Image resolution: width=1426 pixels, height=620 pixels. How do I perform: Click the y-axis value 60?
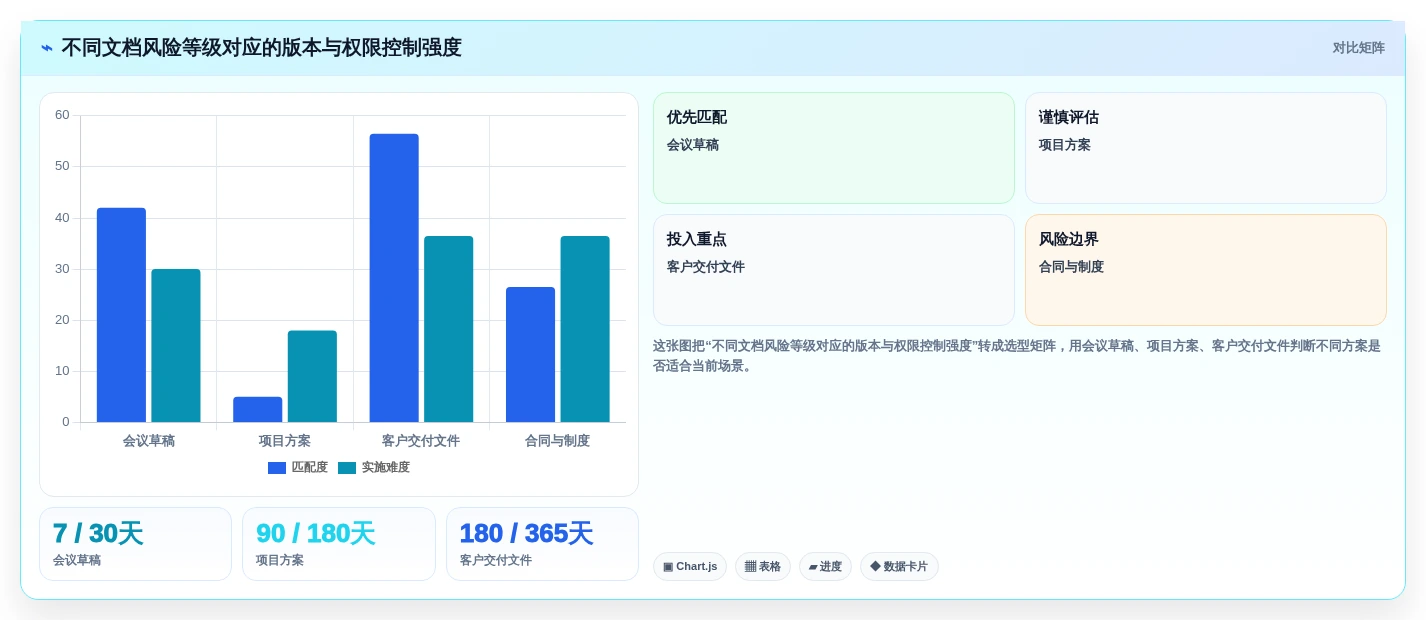[62, 115]
